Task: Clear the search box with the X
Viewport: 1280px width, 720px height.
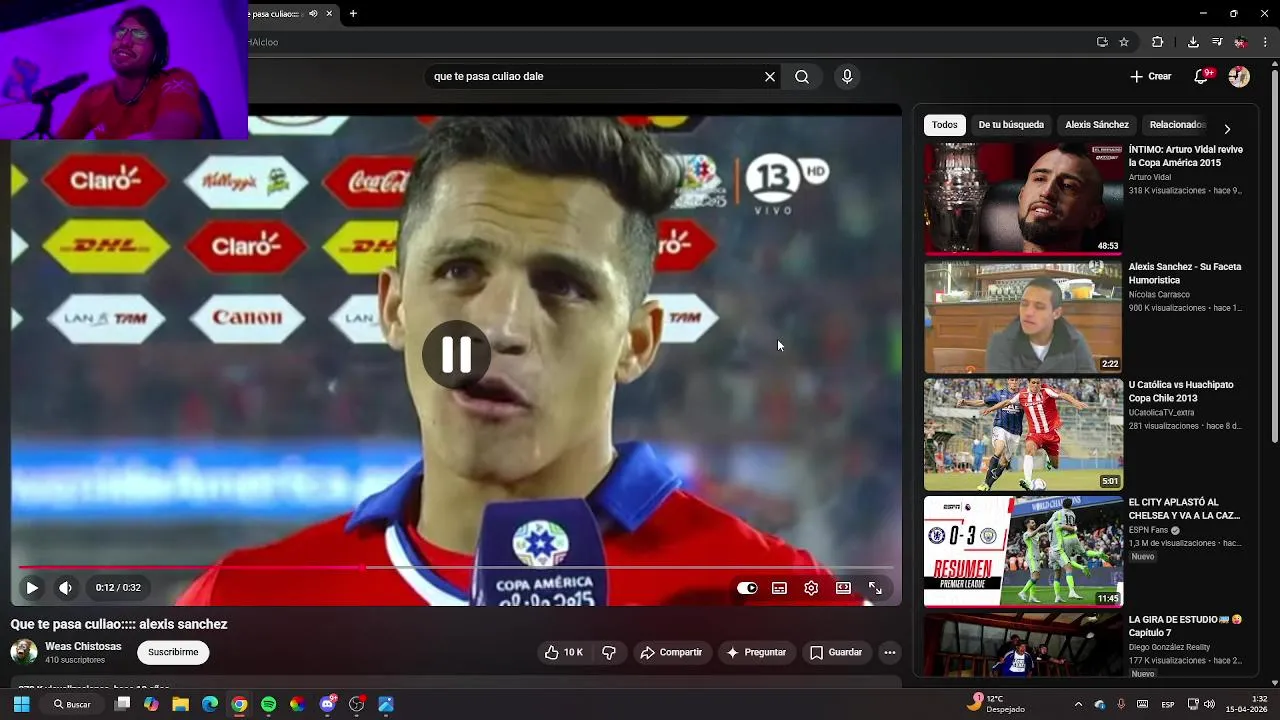Action: tap(770, 76)
